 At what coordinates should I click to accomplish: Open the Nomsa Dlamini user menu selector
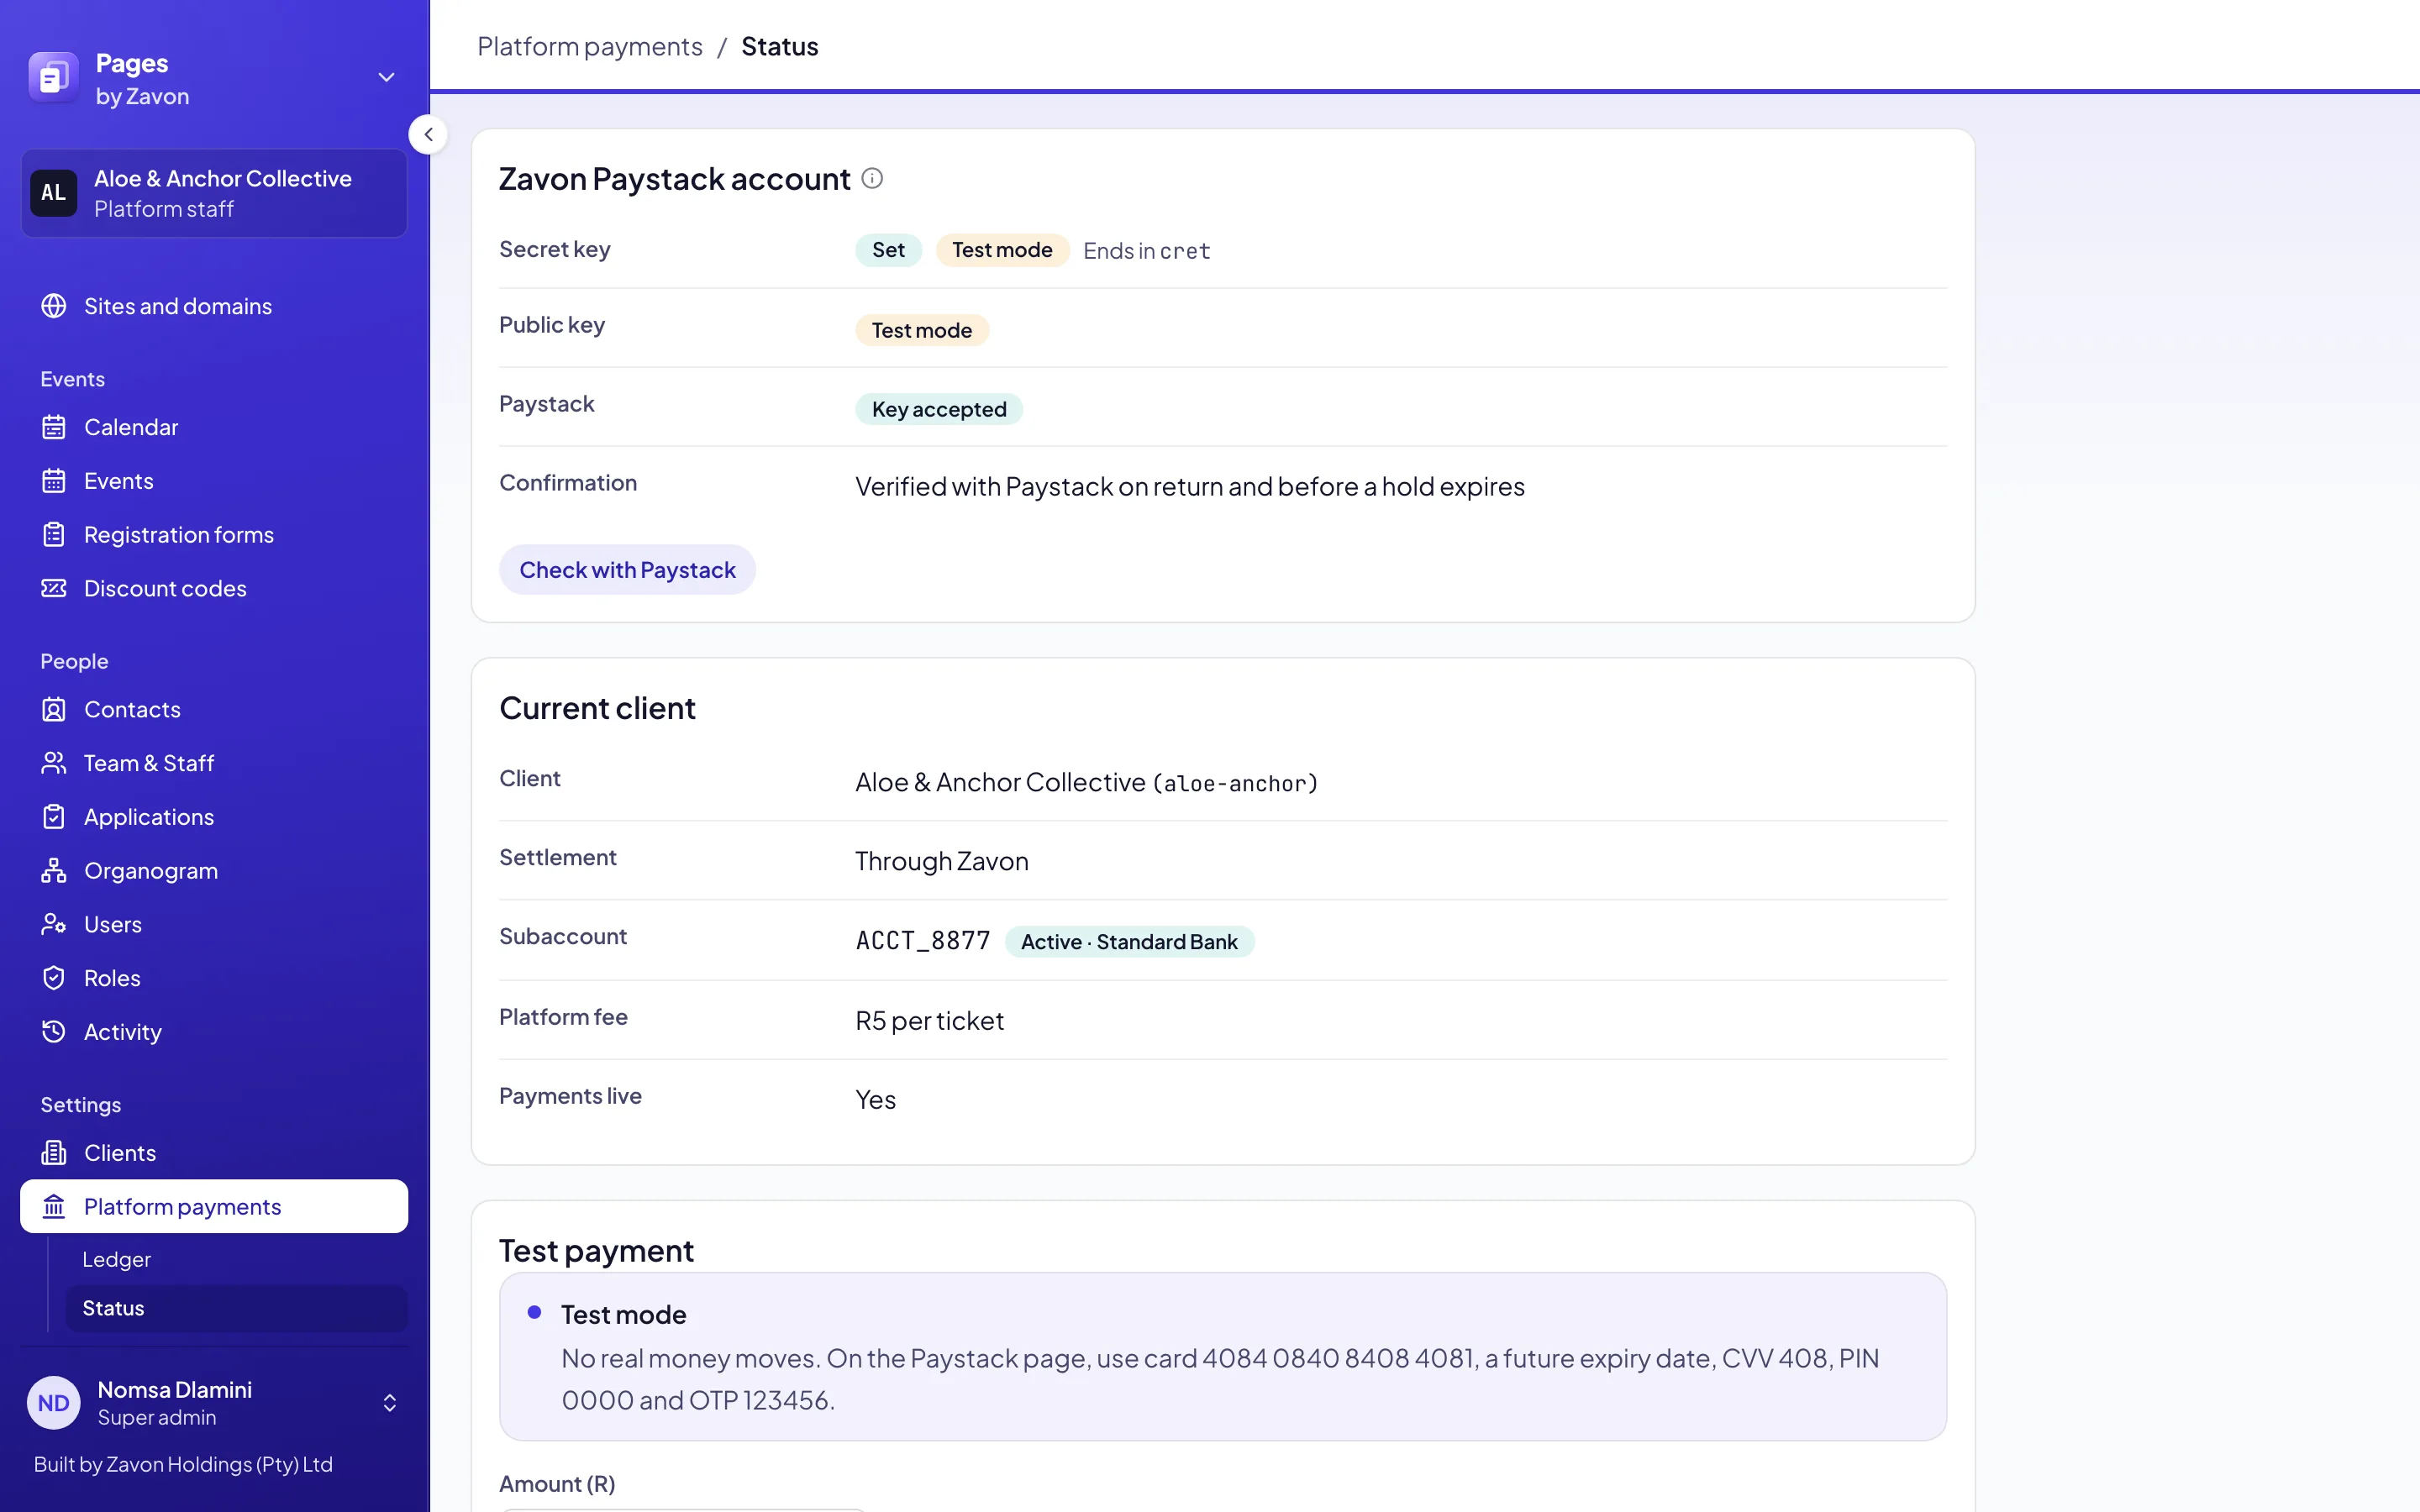point(390,1403)
